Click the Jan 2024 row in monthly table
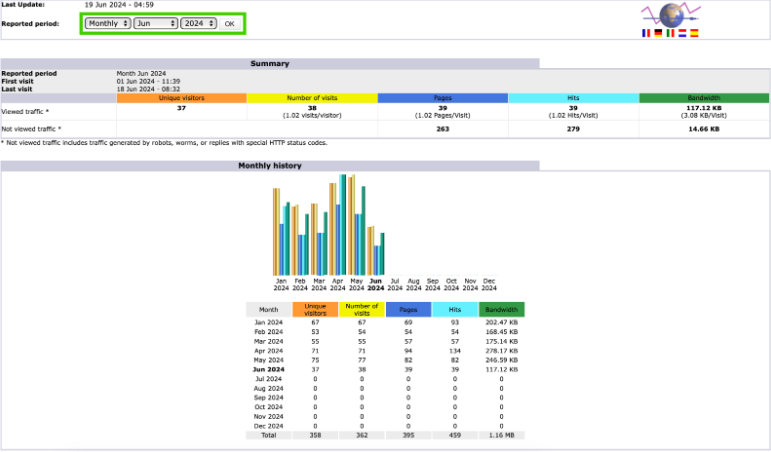Image resolution: width=771 pixels, height=452 pixels. coord(269,322)
